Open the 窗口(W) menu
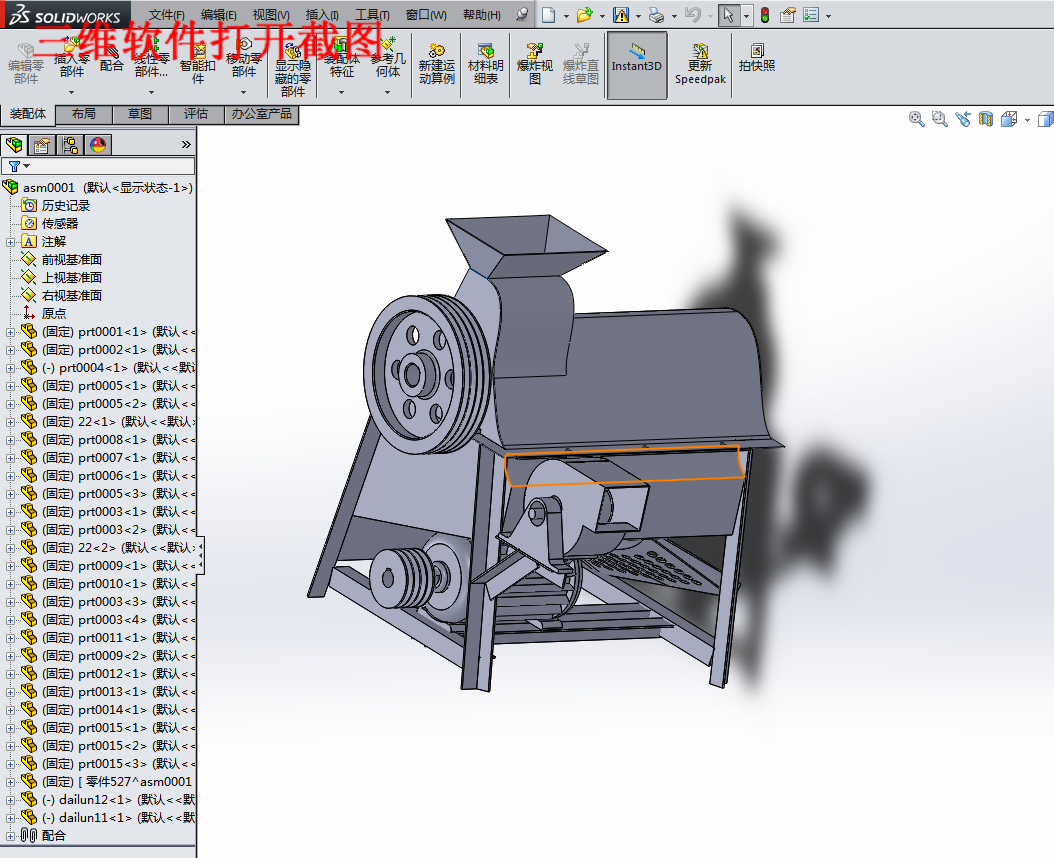 coord(426,15)
